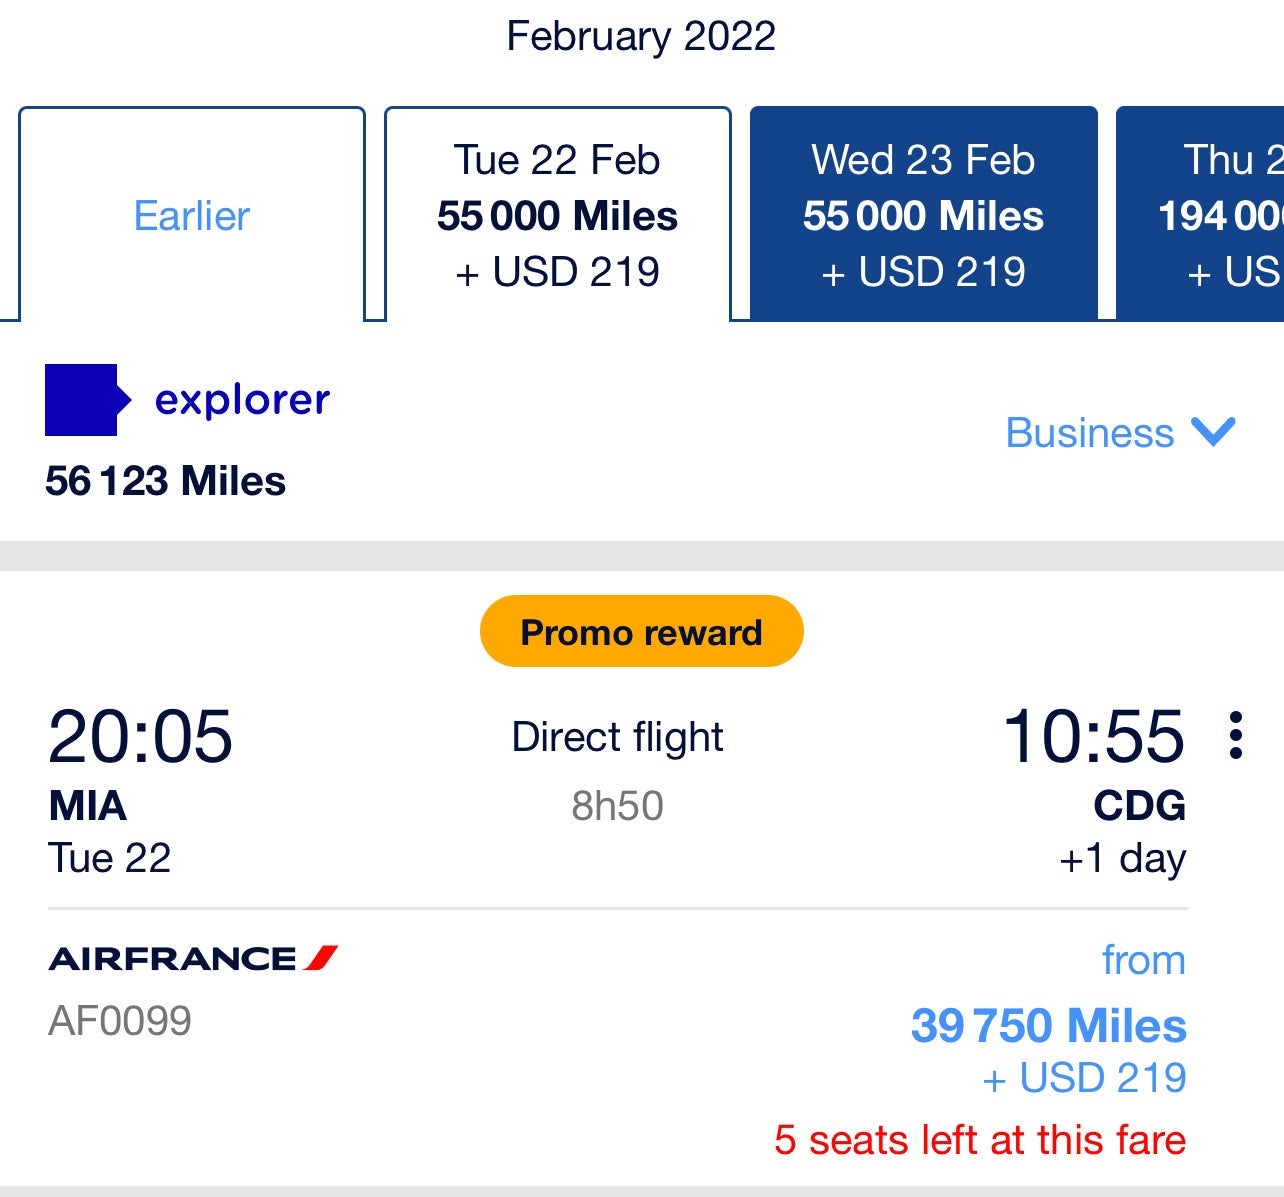Click the 56 123 Miles balance
The height and width of the screenshot is (1197, 1284).
(x=165, y=481)
